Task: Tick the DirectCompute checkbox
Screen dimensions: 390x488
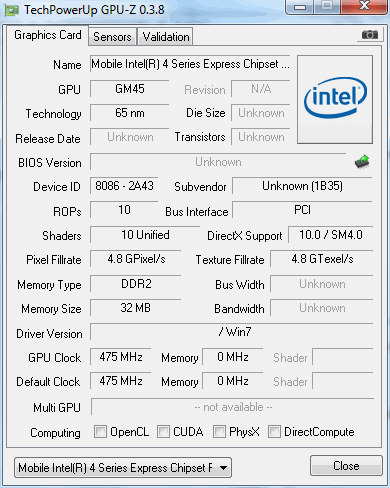Action: pyautogui.click(x=274, y=431)
